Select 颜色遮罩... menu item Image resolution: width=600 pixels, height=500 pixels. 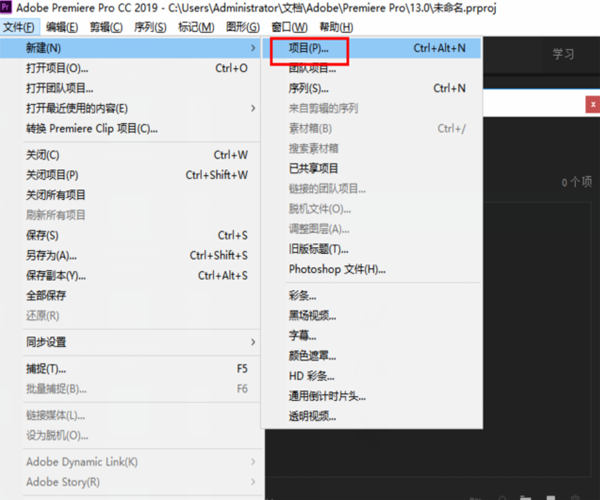372,356
